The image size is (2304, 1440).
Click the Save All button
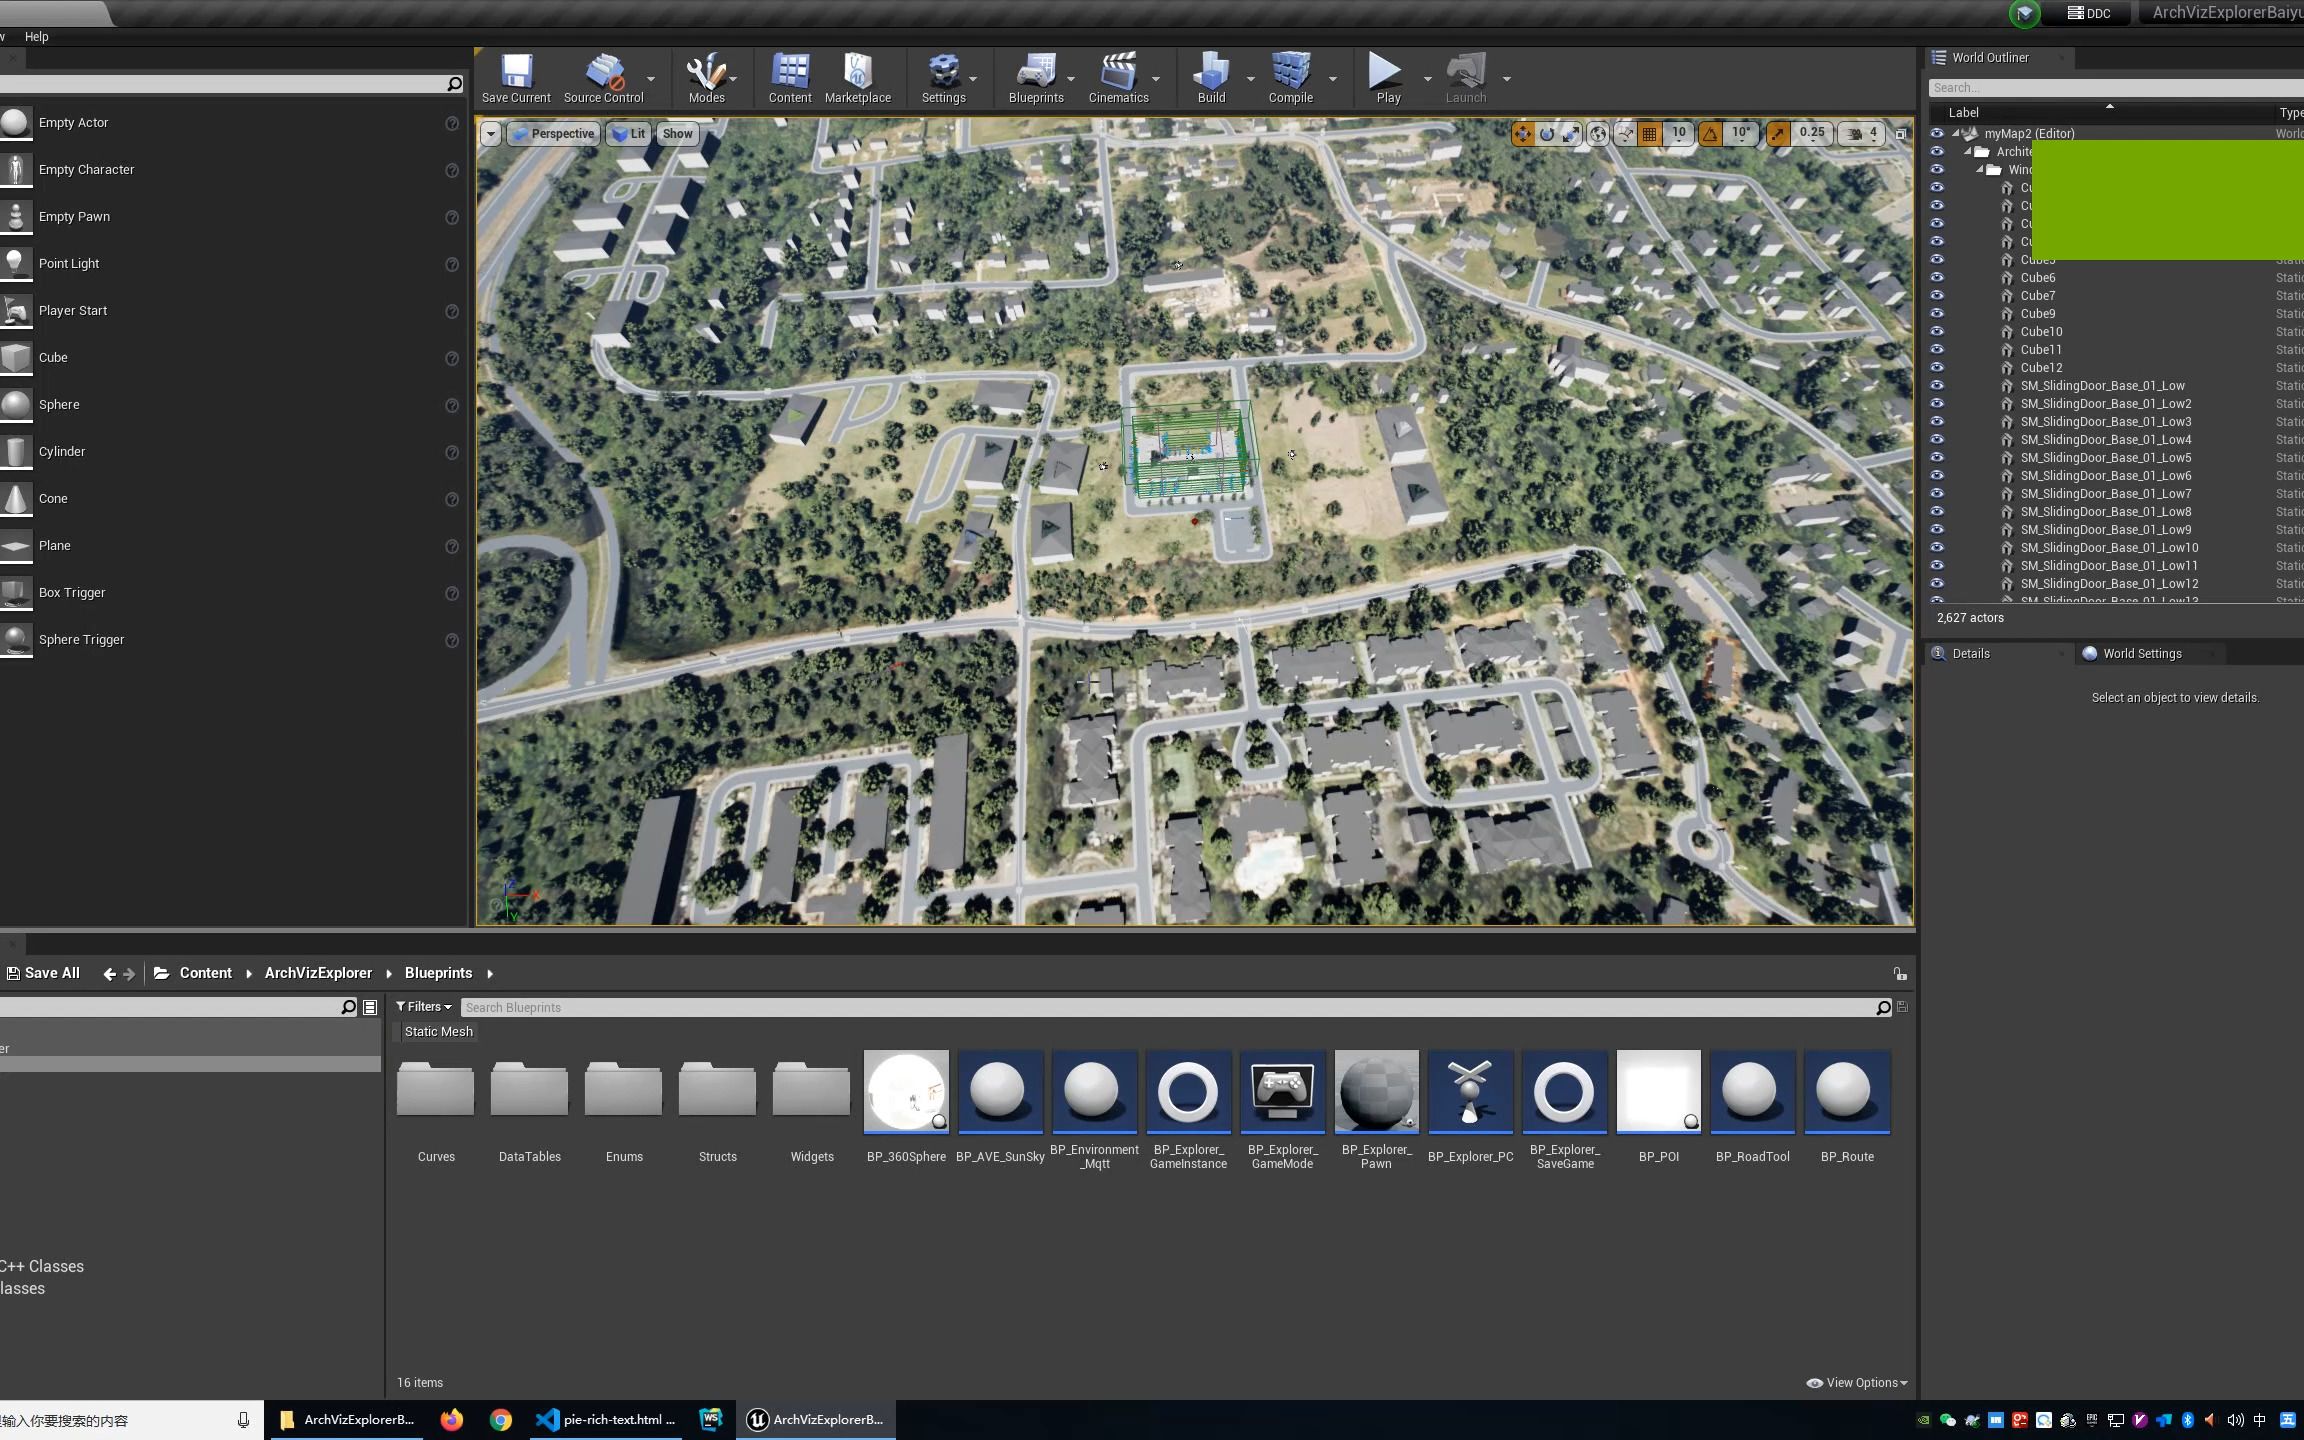tap(43, 973)
